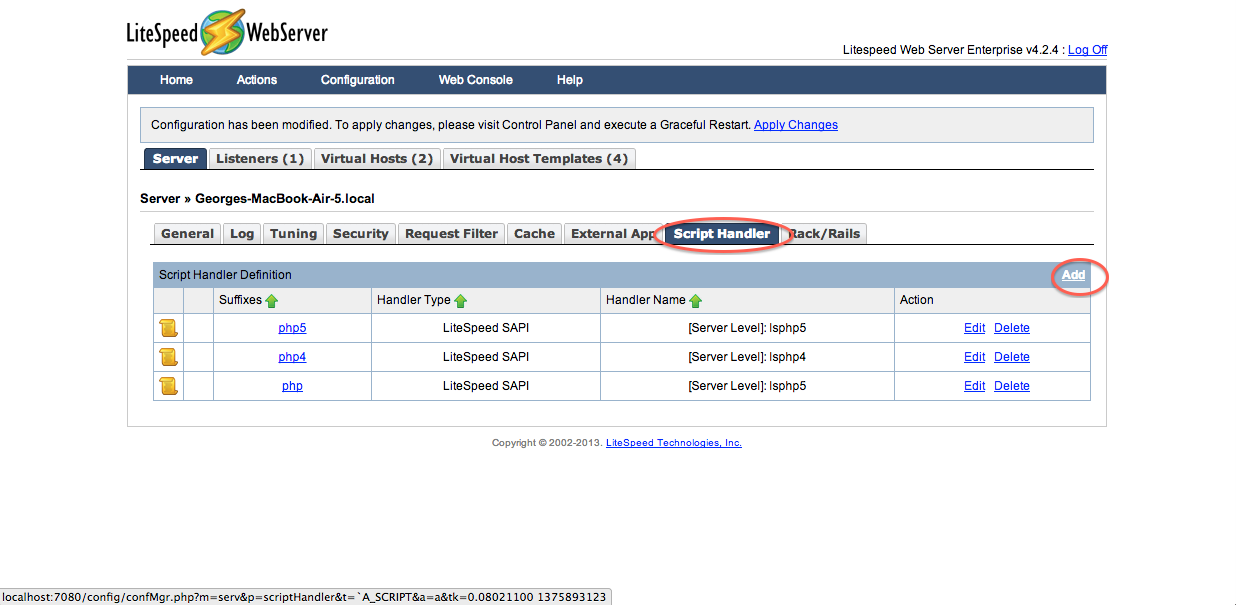1236x605 pixels.
Task: Click the script icon in the php4 row
Action: (x=168, y=357)
